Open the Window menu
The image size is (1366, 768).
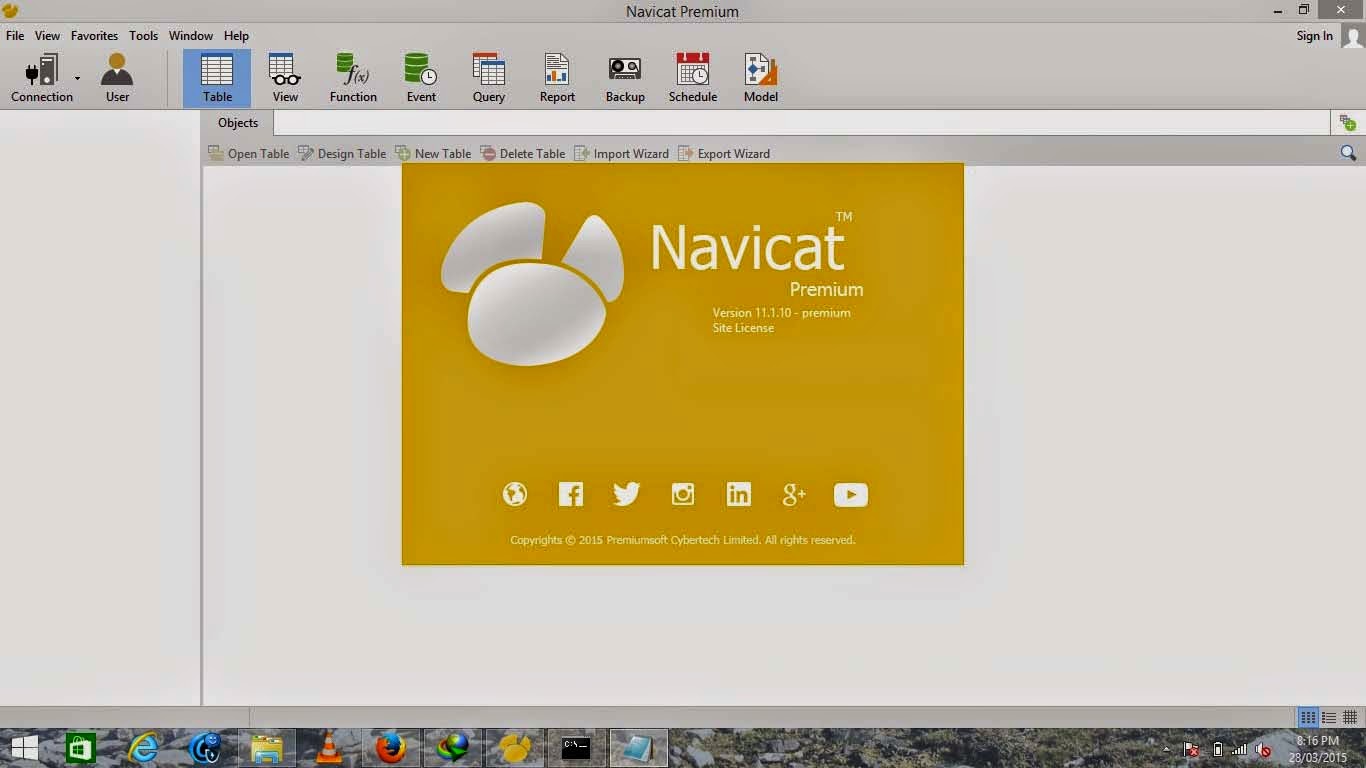click(191, 36)
